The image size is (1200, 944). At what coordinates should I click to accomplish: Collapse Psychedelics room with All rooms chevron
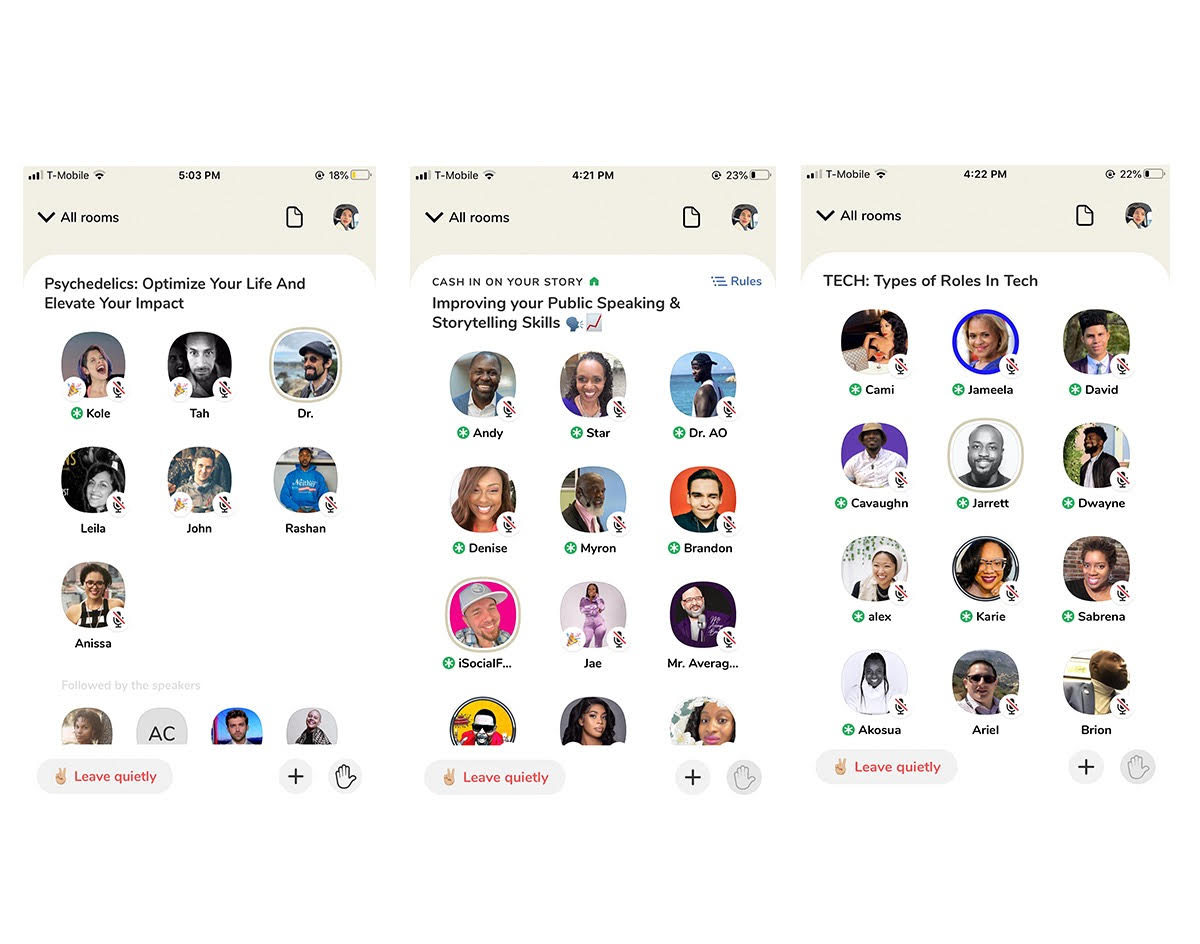point(46,217)
